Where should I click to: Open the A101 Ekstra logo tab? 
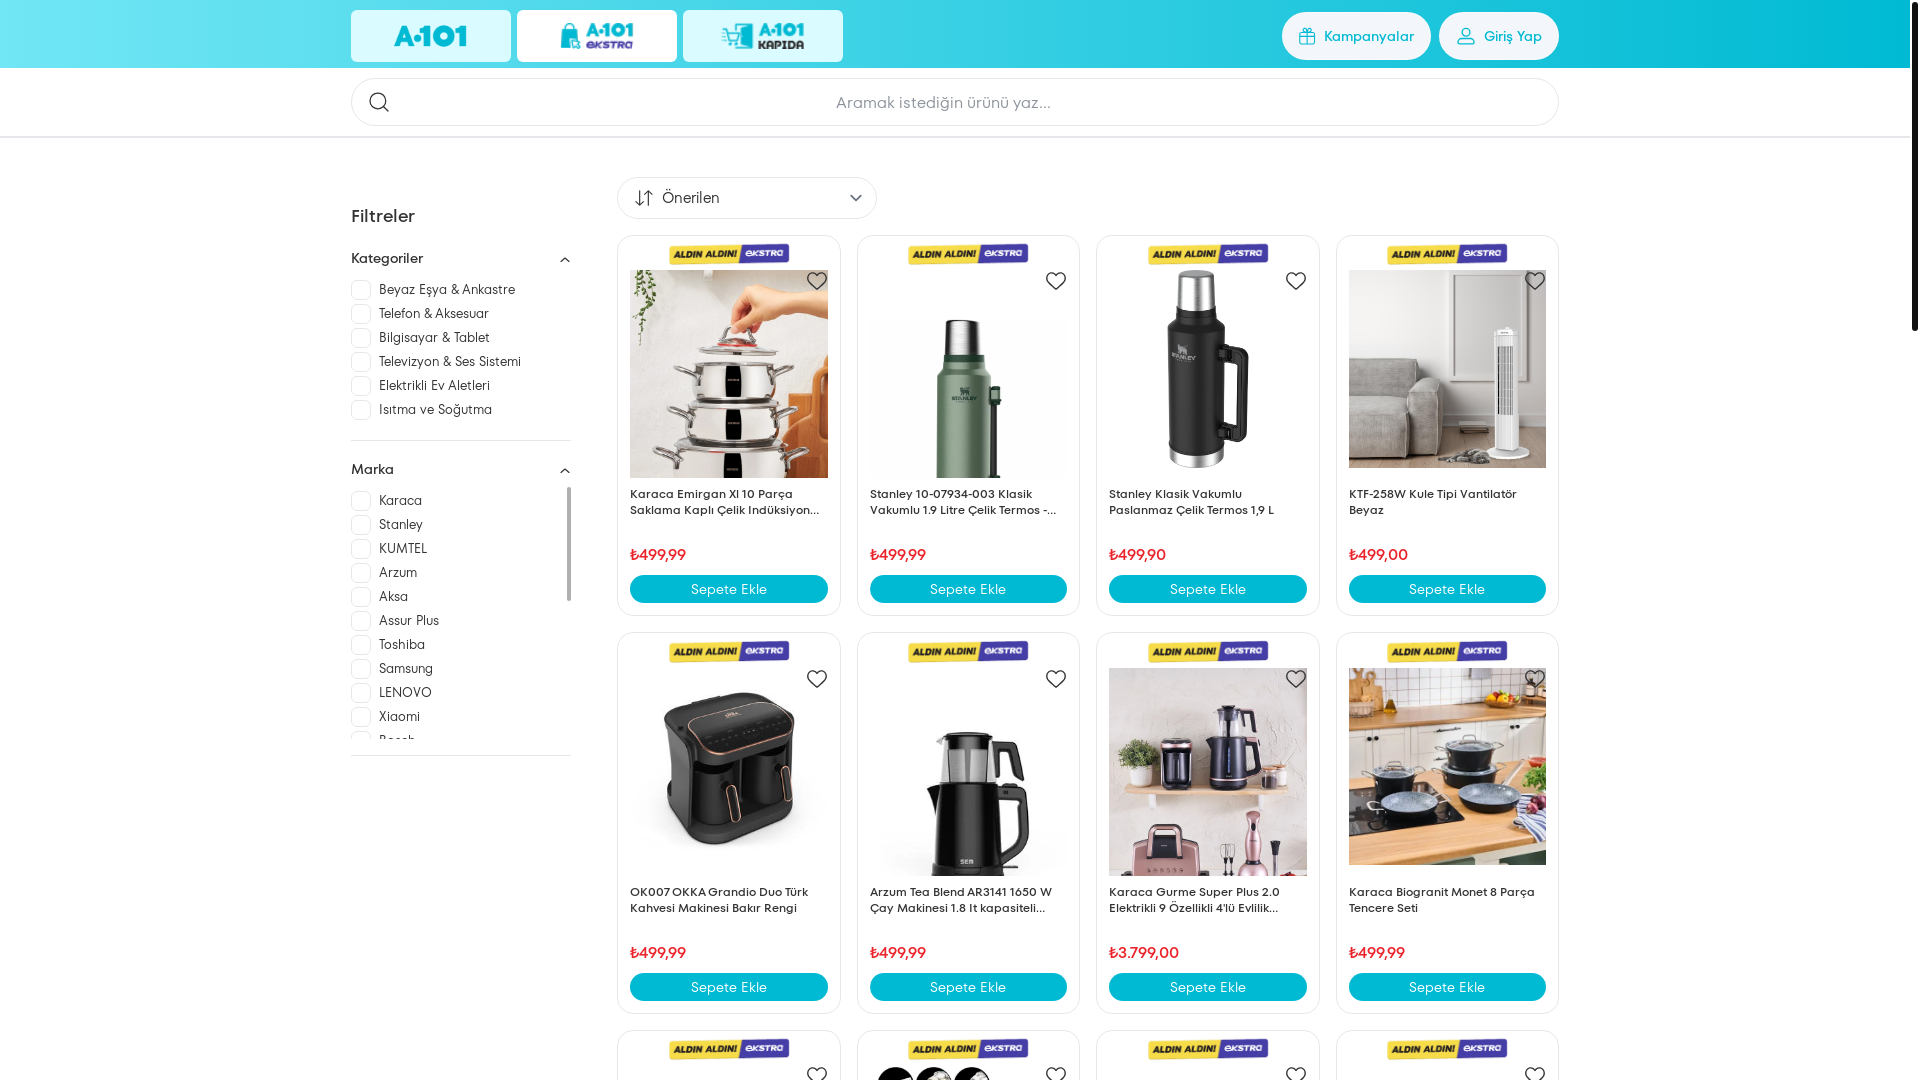point(597,36)
